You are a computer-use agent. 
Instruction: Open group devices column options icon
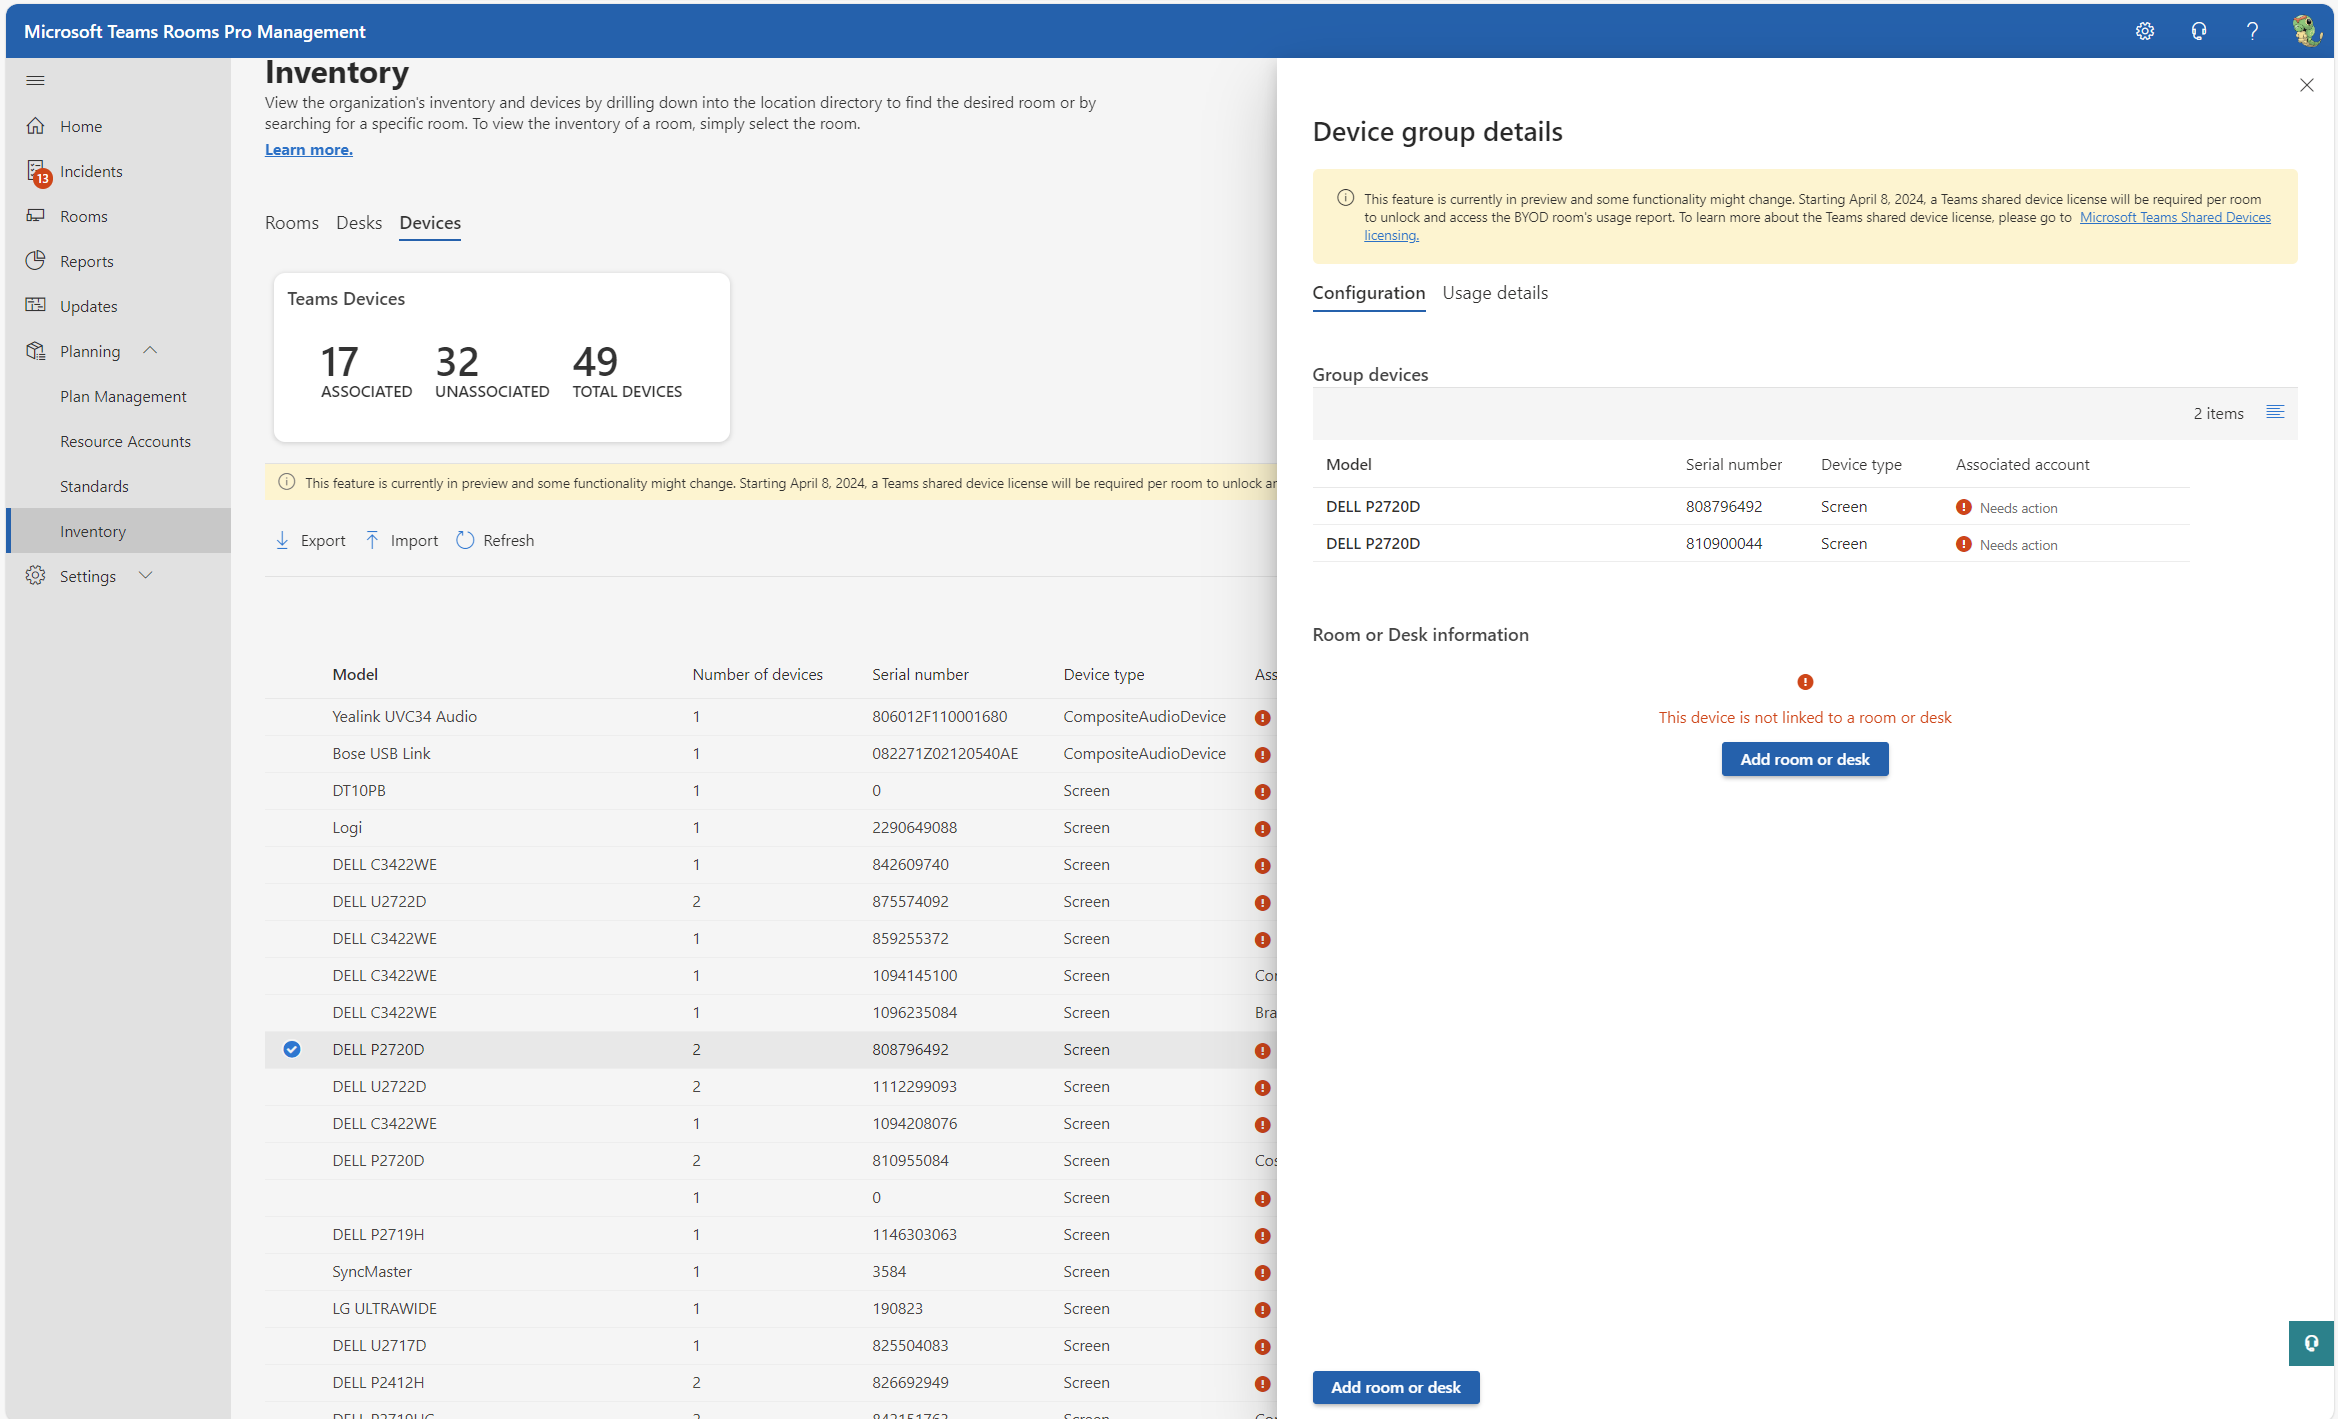(x=2274, y=412)
